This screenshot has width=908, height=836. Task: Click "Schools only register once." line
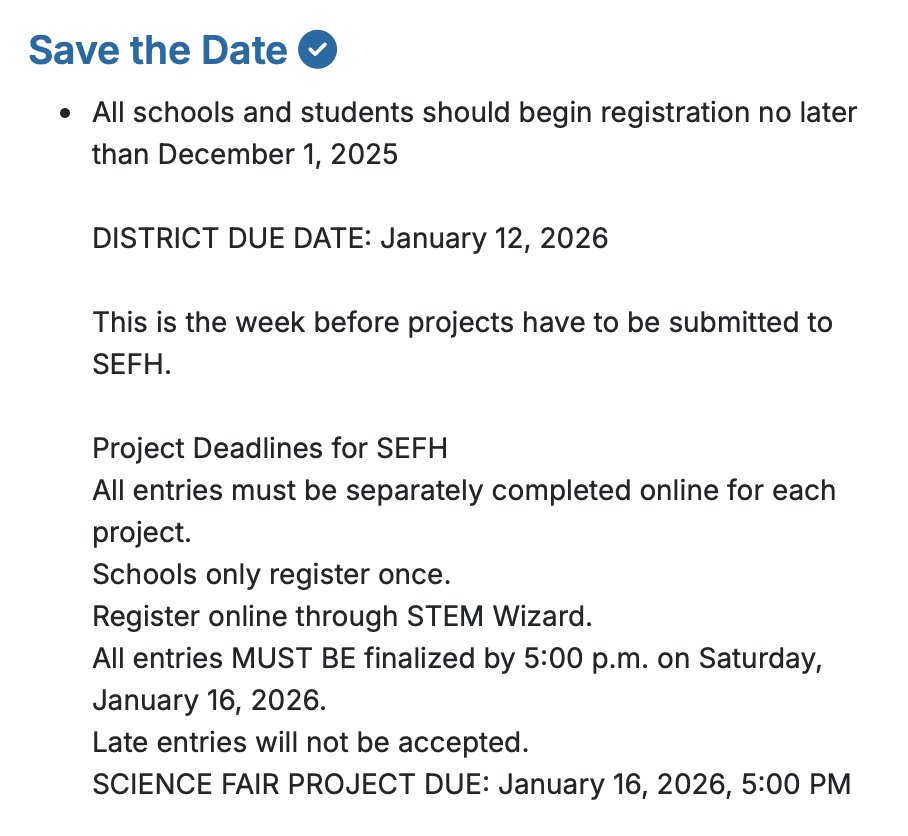(269, 574)
